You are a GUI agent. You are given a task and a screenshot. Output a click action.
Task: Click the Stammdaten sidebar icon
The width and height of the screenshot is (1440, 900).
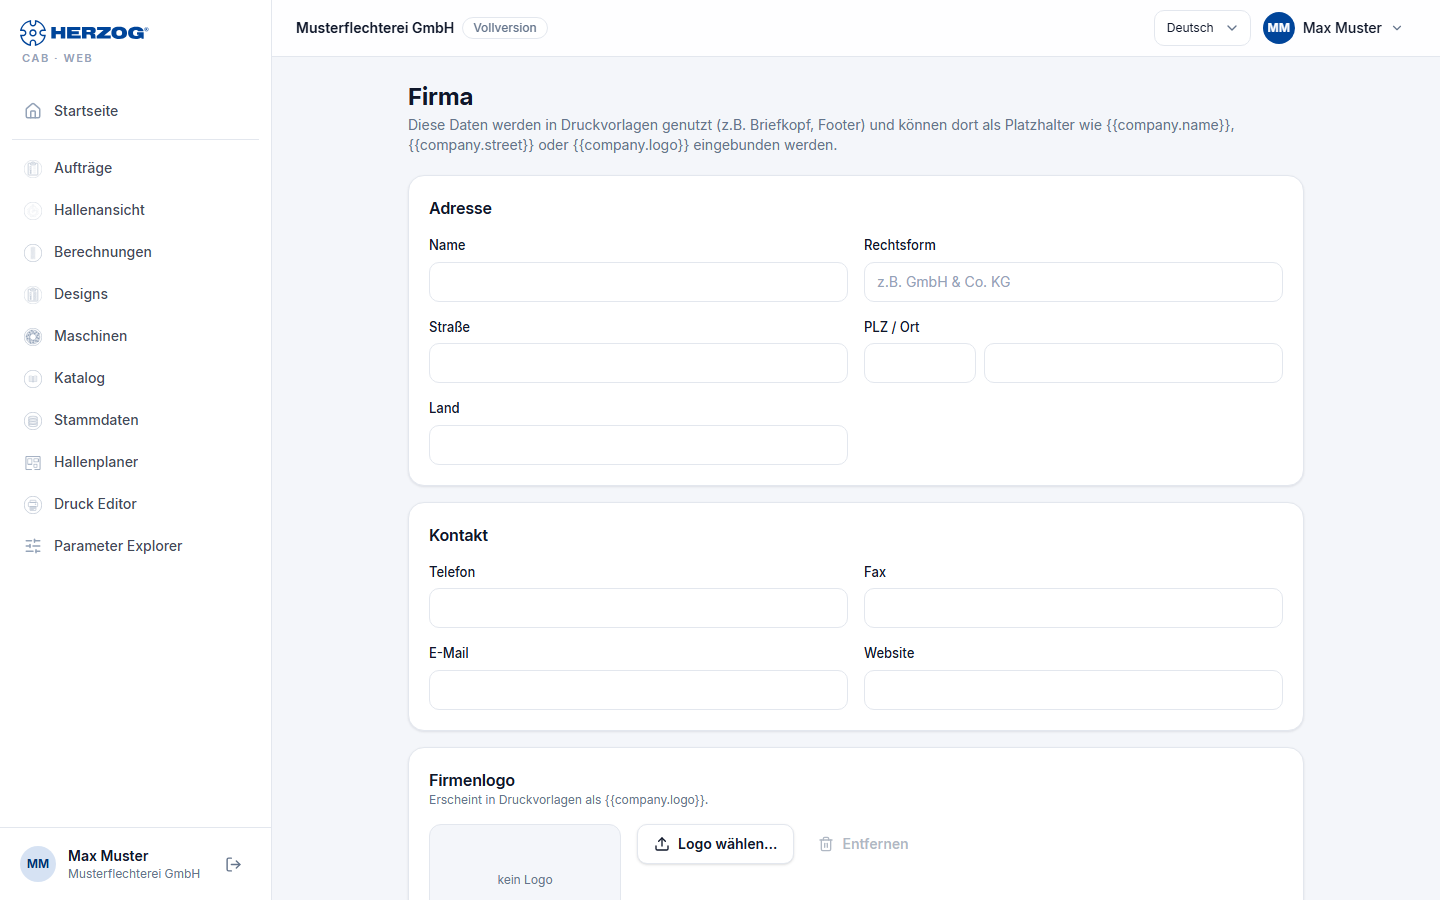click(x=33, y=420)
